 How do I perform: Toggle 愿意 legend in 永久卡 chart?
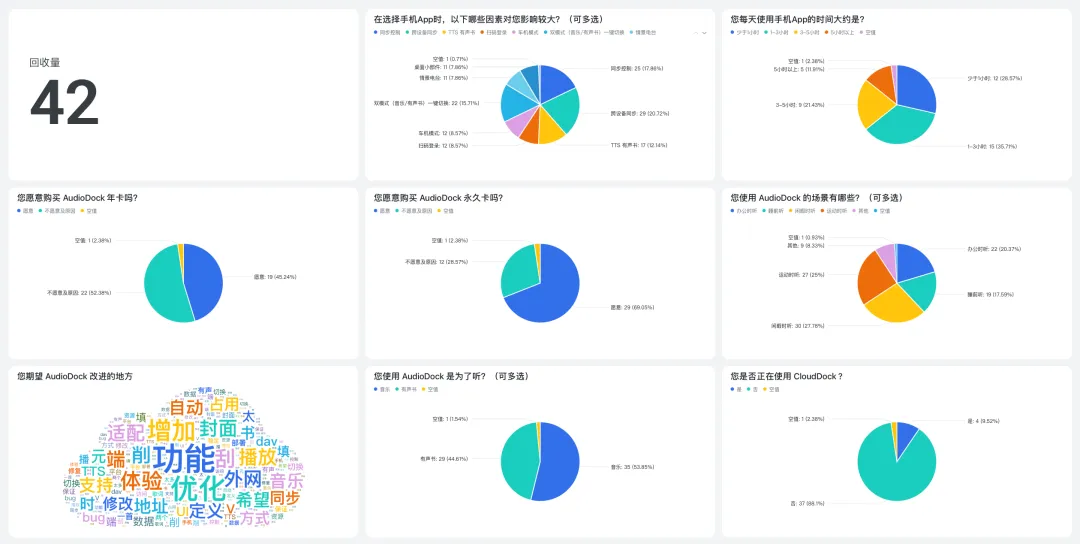click(x=383, y=210)
